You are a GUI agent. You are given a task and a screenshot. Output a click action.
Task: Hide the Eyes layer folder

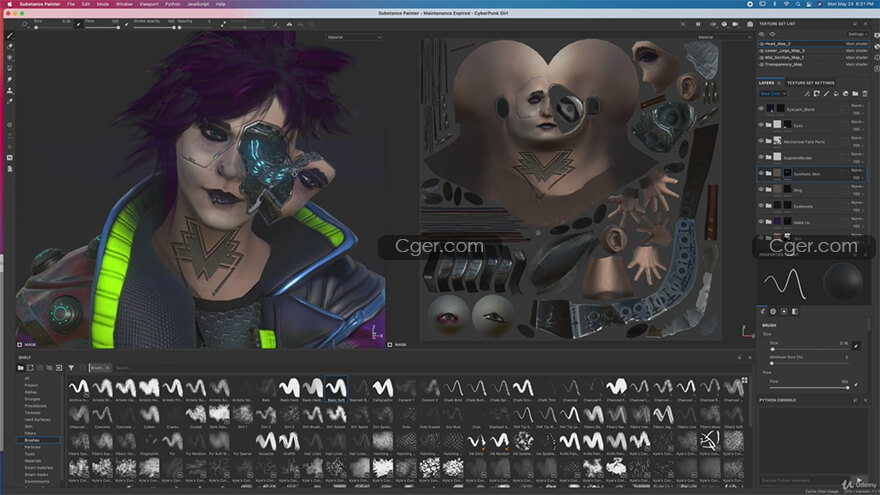(x=762, y=125)
